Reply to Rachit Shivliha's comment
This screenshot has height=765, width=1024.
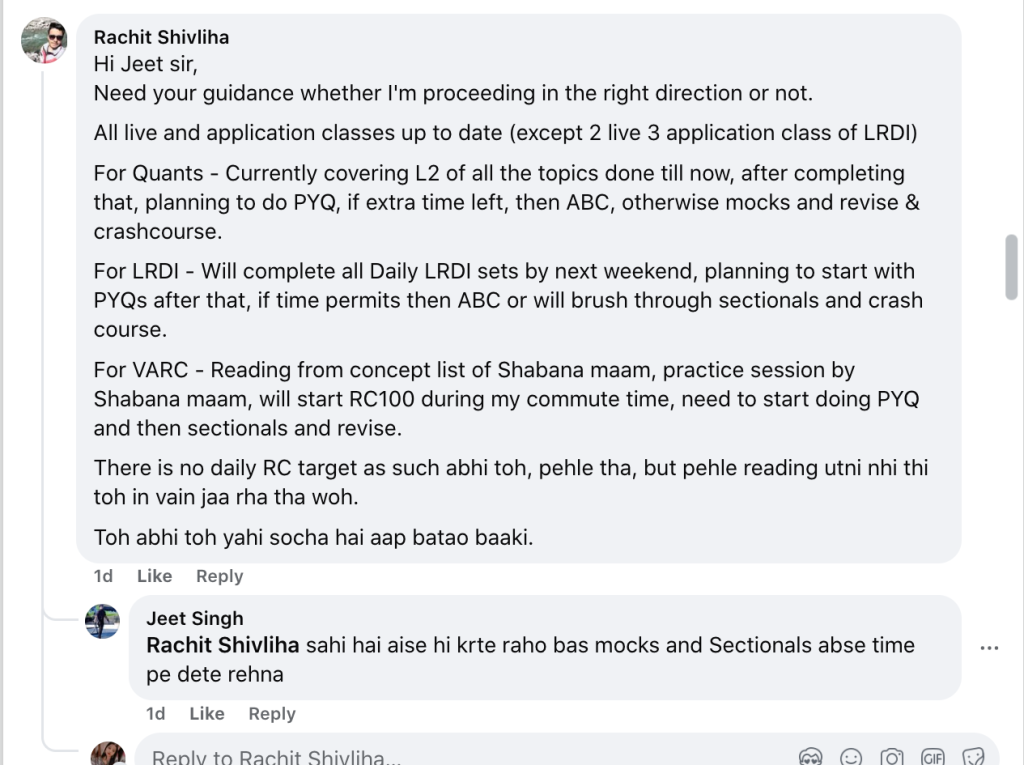219,576
